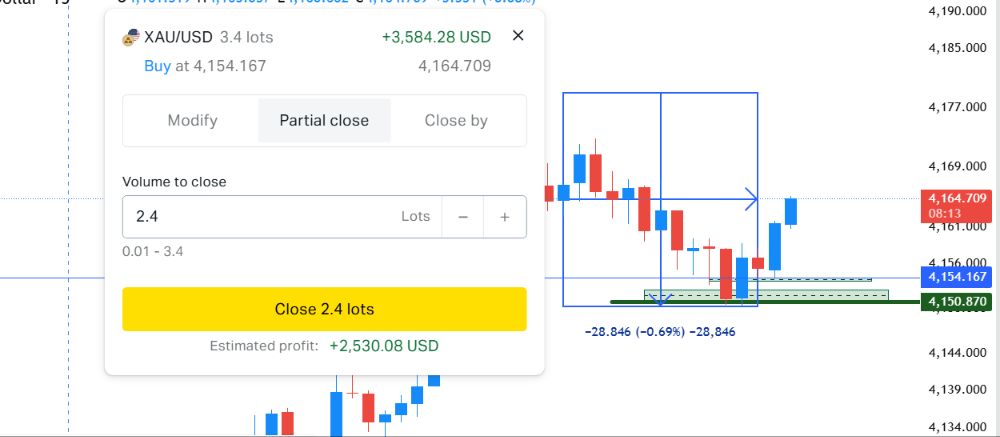Switch to the Modify tab
1000x437 pixels.
point(193,121)
